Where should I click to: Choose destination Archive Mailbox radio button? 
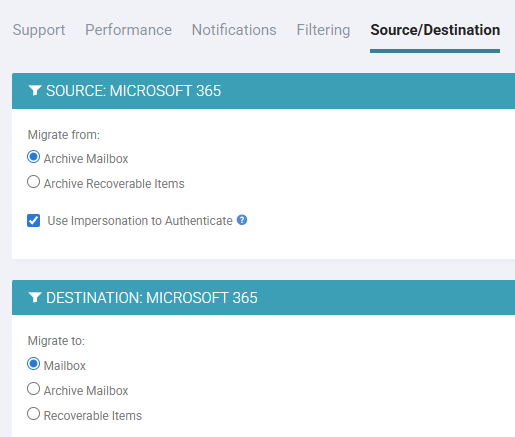tap(33, 389)
